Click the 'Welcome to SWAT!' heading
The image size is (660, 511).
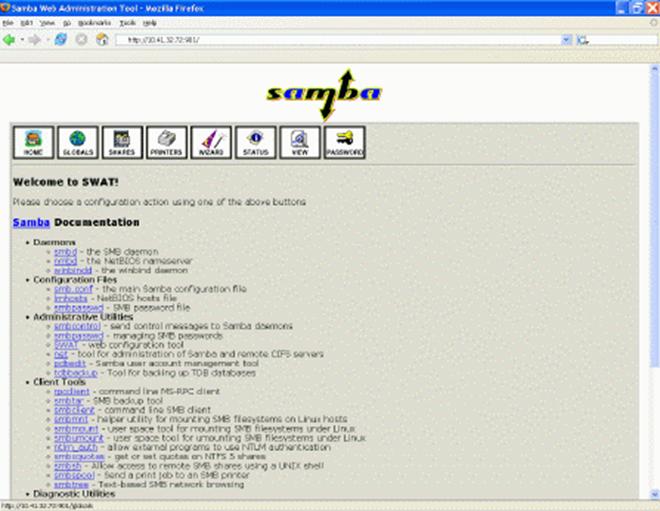[66, 182]
